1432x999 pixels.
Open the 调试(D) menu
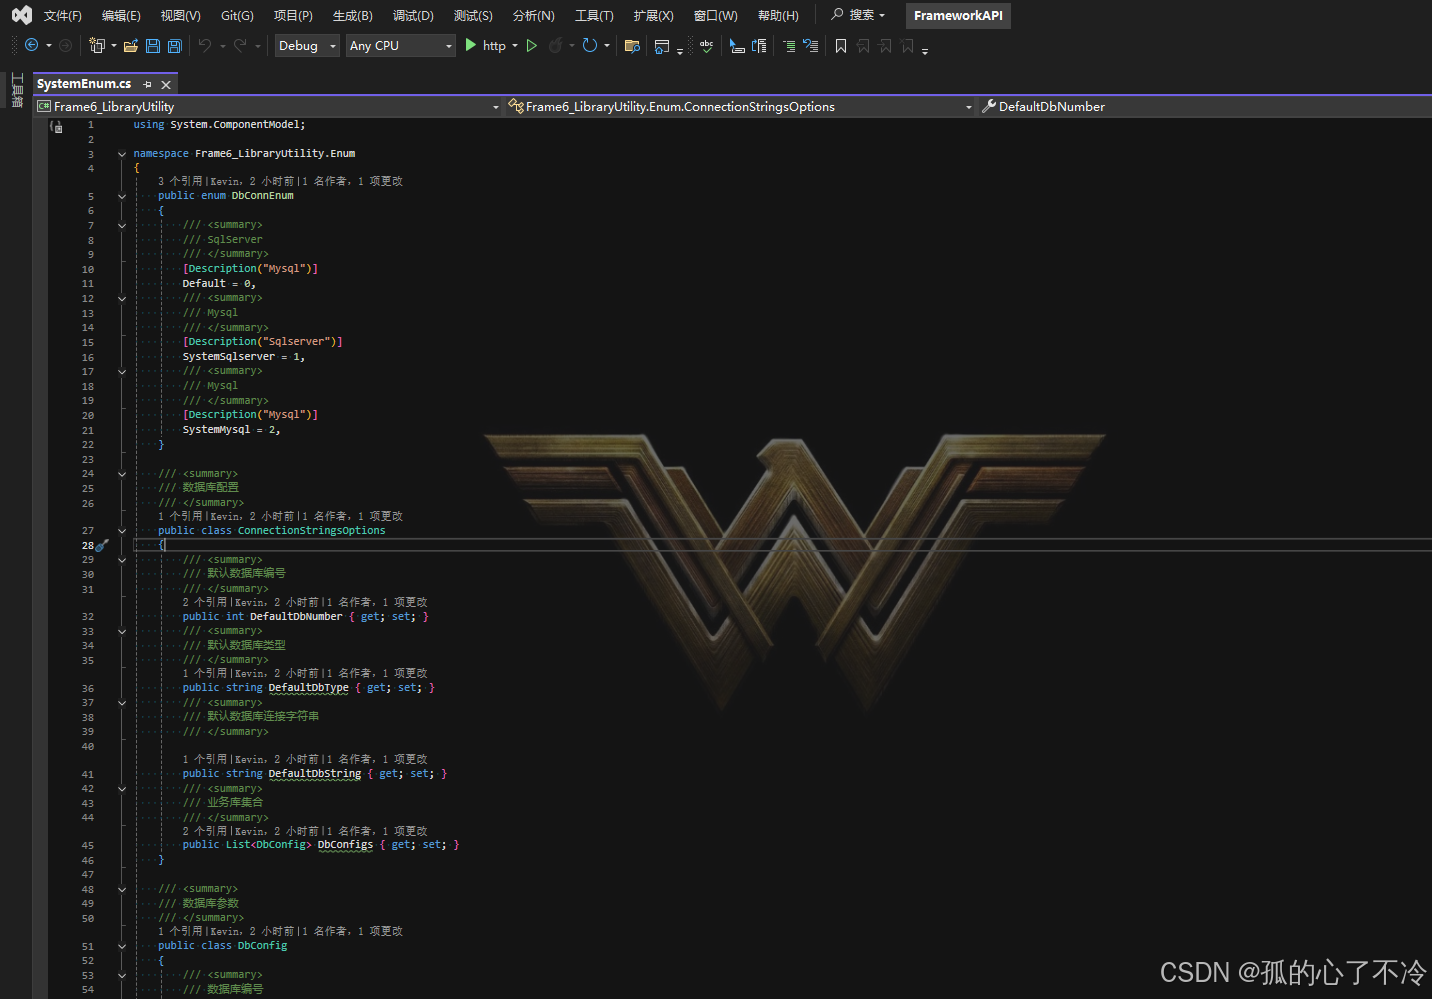(413, 15)
